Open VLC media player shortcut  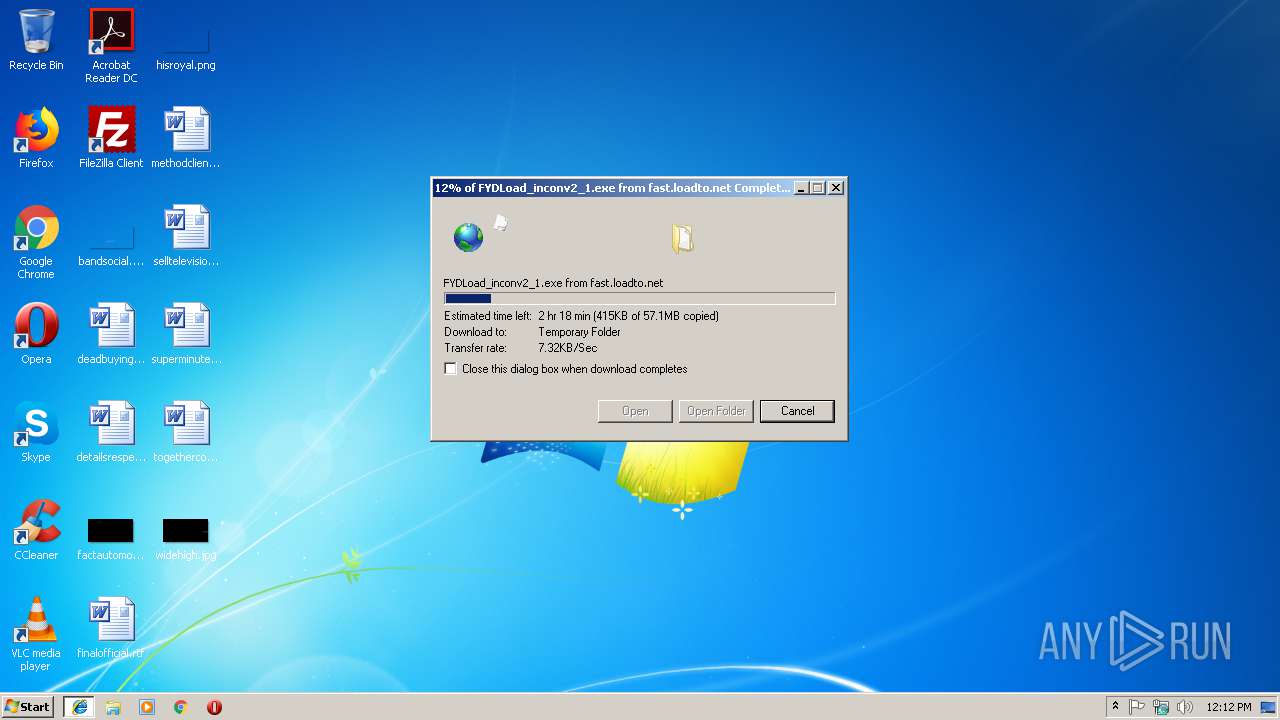pos(36,634)
